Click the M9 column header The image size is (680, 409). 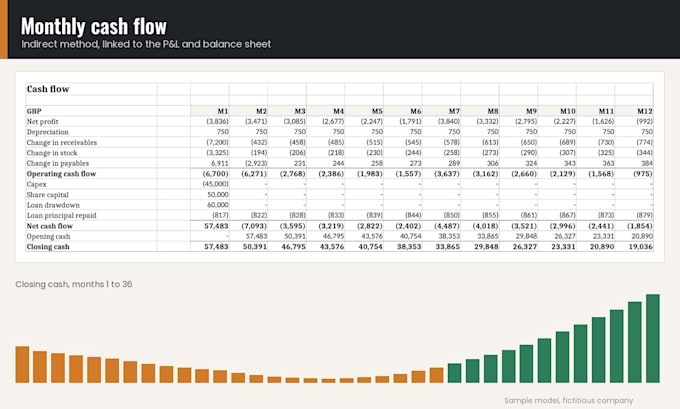point(531,111)
